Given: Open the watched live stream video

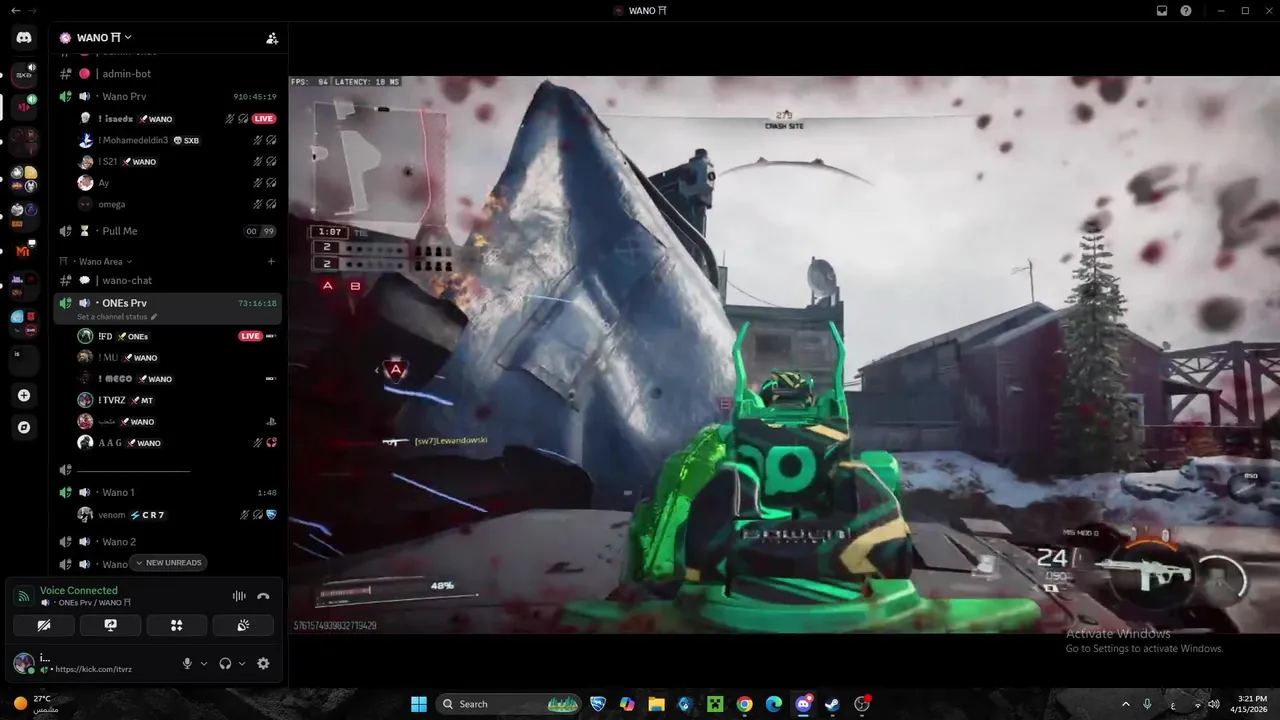Looking at the screenshot, I should coord(784,354).
